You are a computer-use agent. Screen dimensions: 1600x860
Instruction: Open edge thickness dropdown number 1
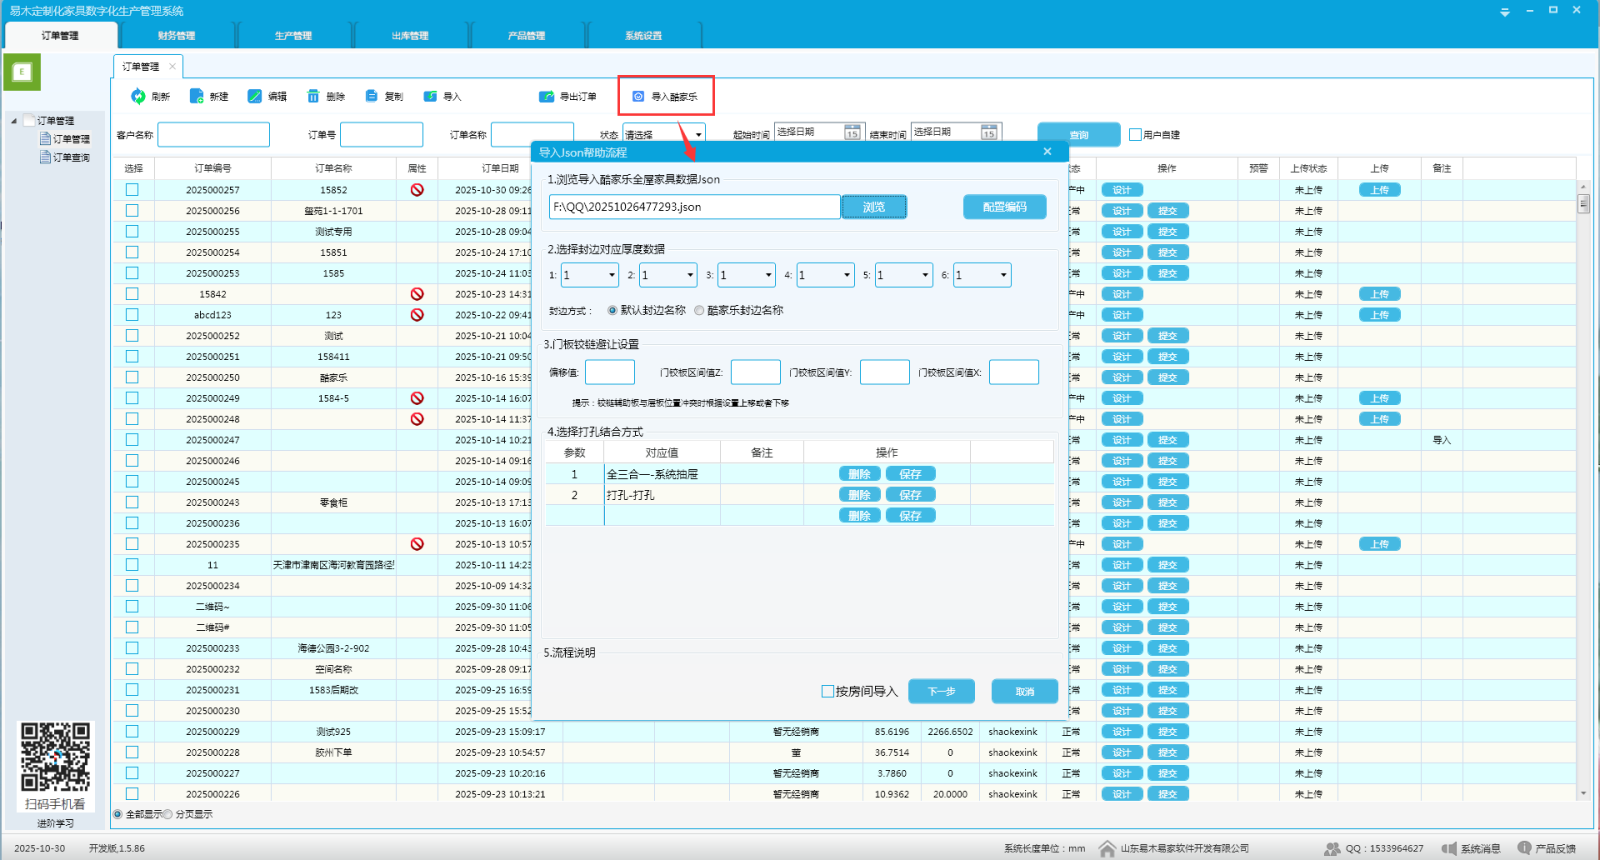click(612, 275)
